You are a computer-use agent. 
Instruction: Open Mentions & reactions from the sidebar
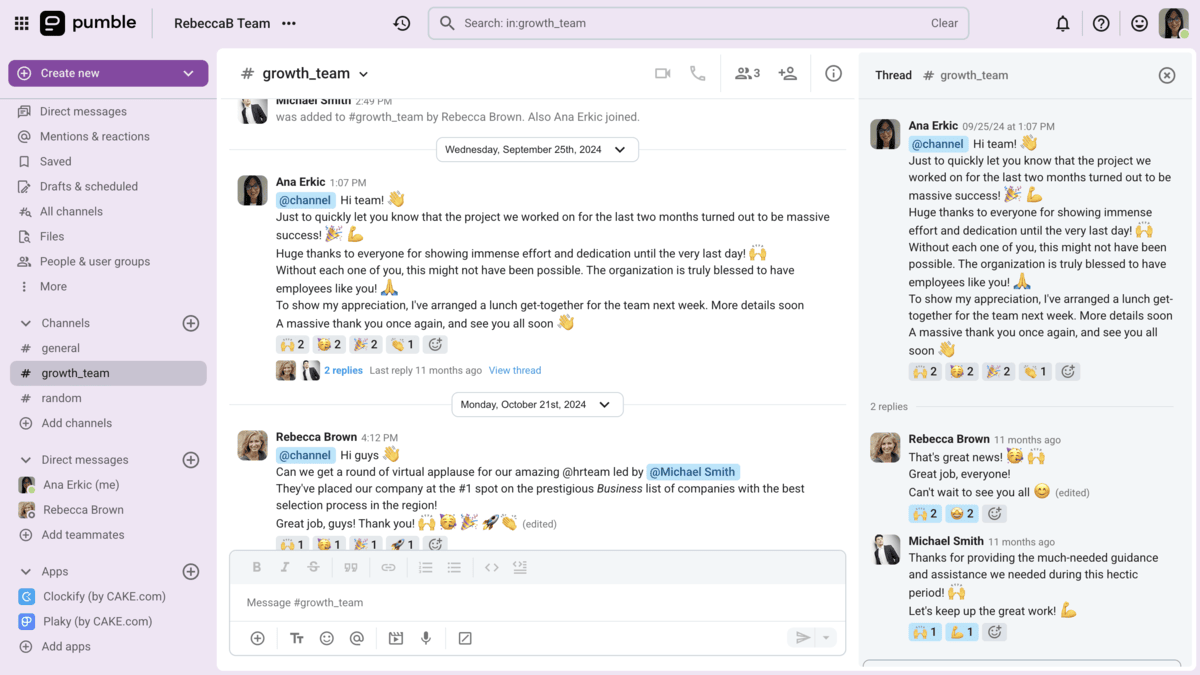(93, 136)
